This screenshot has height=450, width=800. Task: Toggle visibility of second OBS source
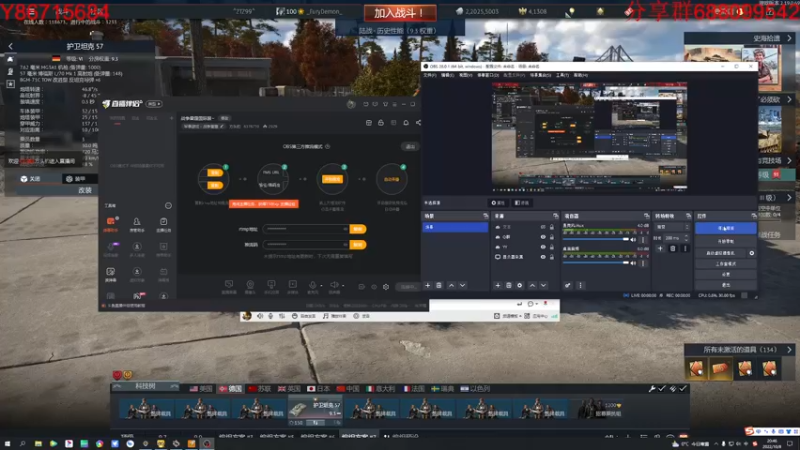click(x=543, y=237)
